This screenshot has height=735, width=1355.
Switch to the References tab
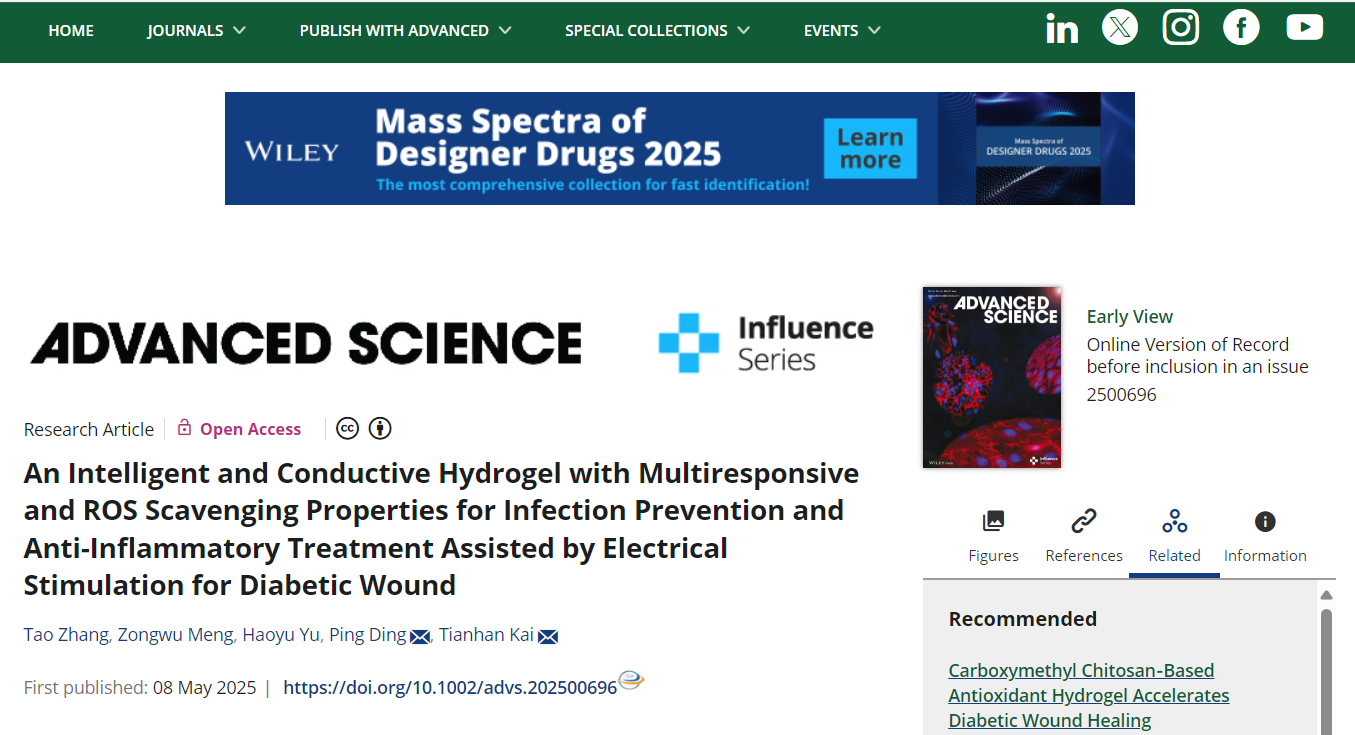1084,536
